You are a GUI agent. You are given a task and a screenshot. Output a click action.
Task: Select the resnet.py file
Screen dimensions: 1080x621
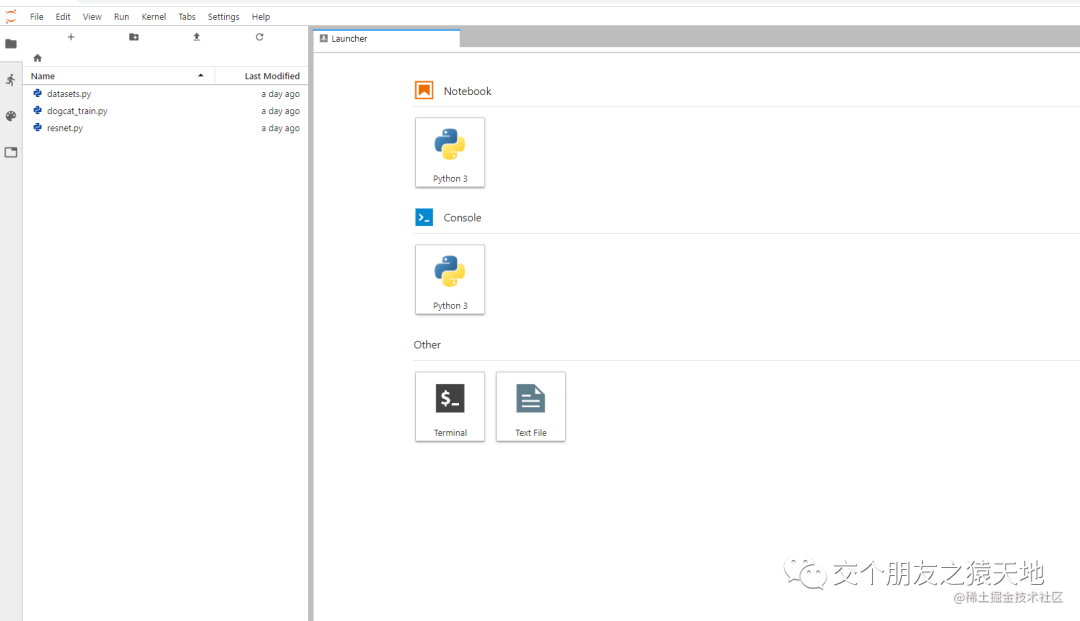point(165,128)
